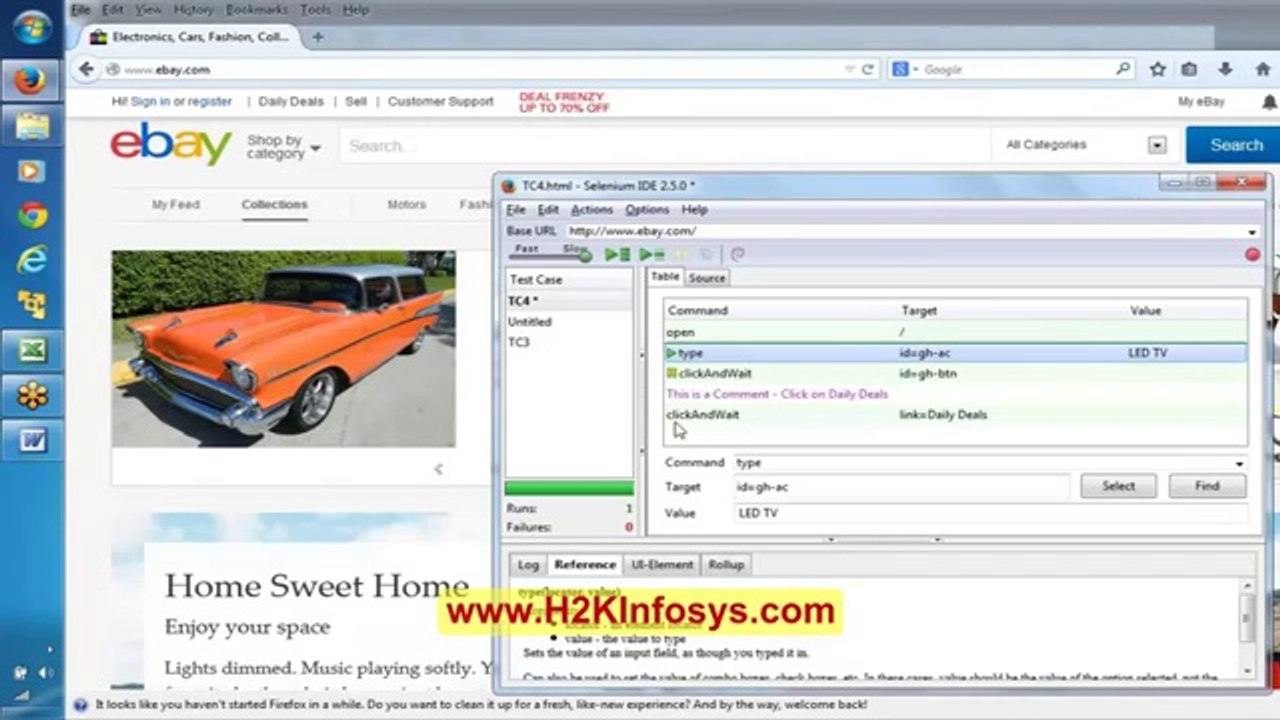Expand the Command dropdown in Selenium IDE
This screenshot has width=1280, height=720.
(1239, 464)
